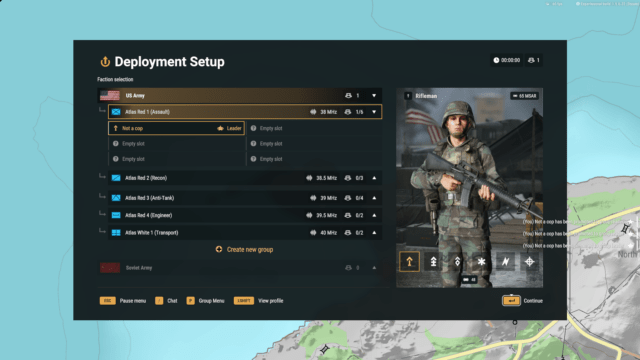
Task: Click the Atlas Red 4 (Engineer) group symbol
Action: click(116, 215)
